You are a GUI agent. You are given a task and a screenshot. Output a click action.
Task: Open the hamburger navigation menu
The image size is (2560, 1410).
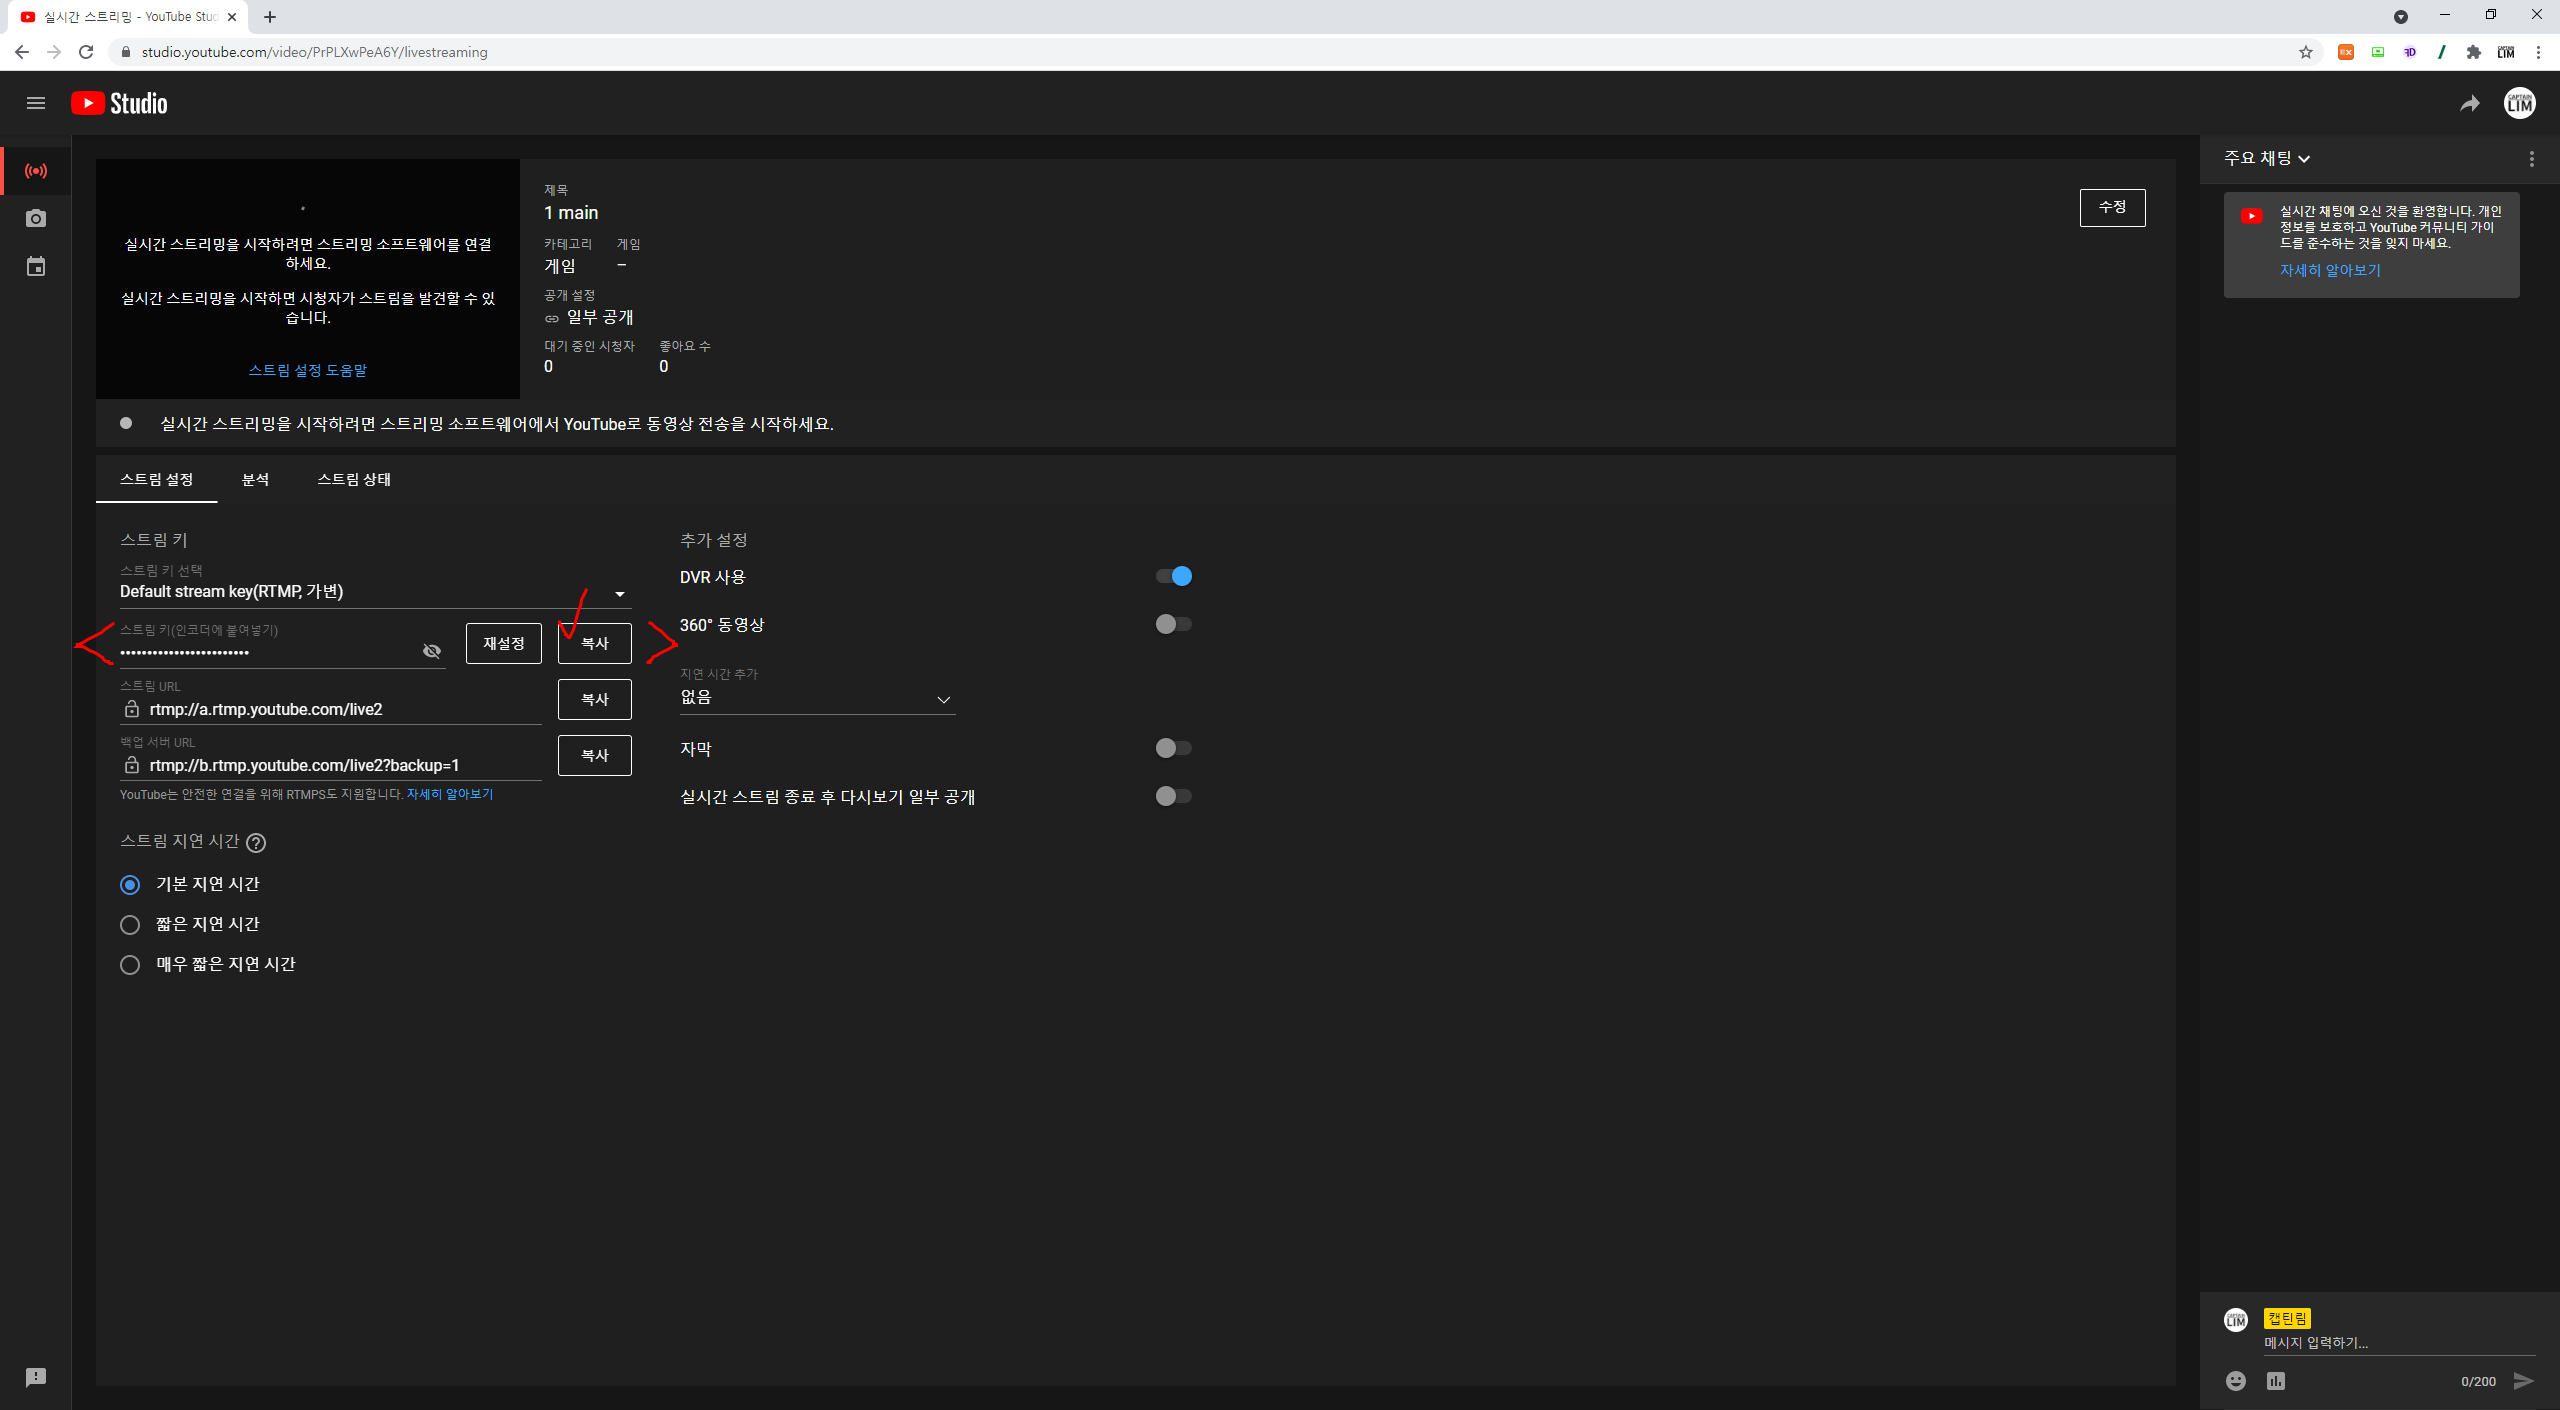tap(36, 103)
